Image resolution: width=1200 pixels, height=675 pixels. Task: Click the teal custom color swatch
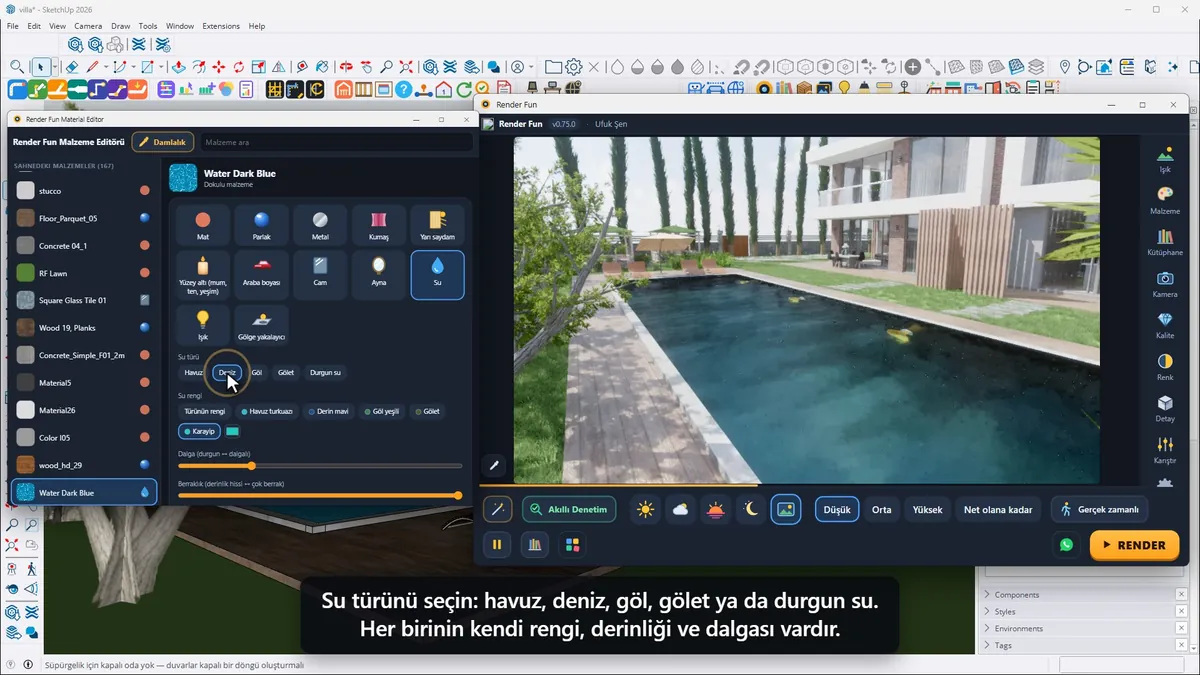tap(232, 431)
